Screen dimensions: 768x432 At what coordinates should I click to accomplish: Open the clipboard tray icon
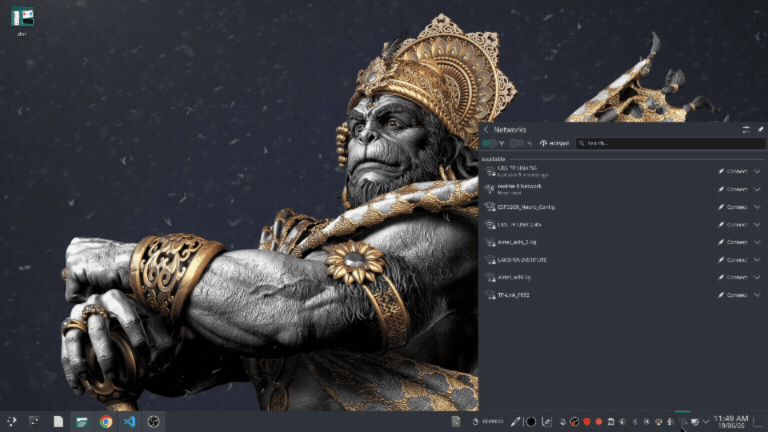pos(611,422)
